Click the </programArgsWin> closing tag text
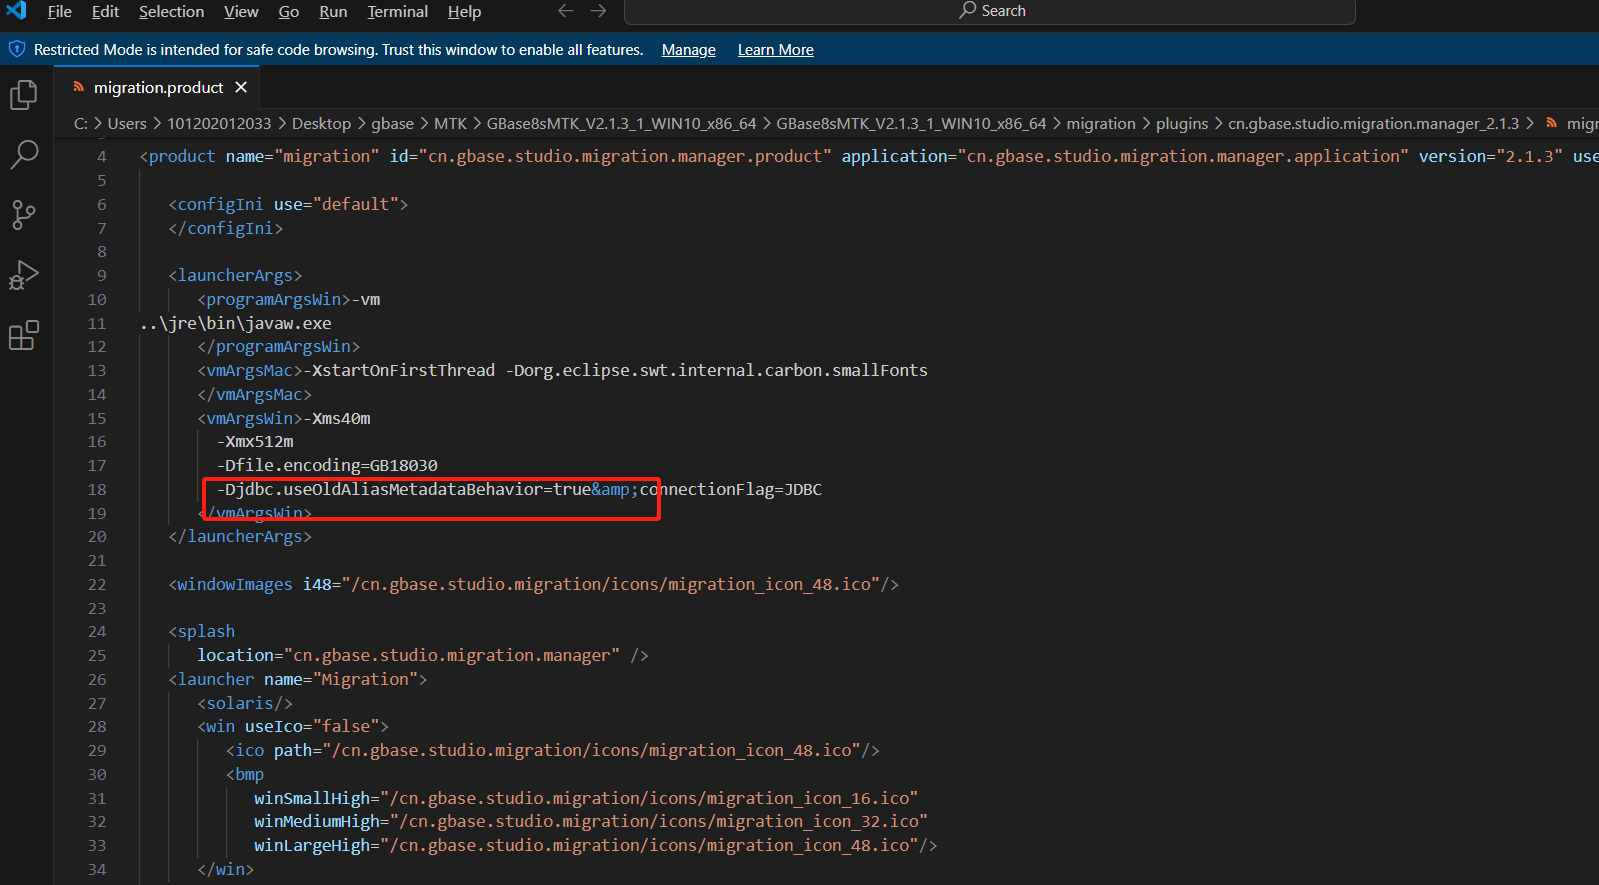The height and width of the screenshot is (885, 1599). coord(278,347)
